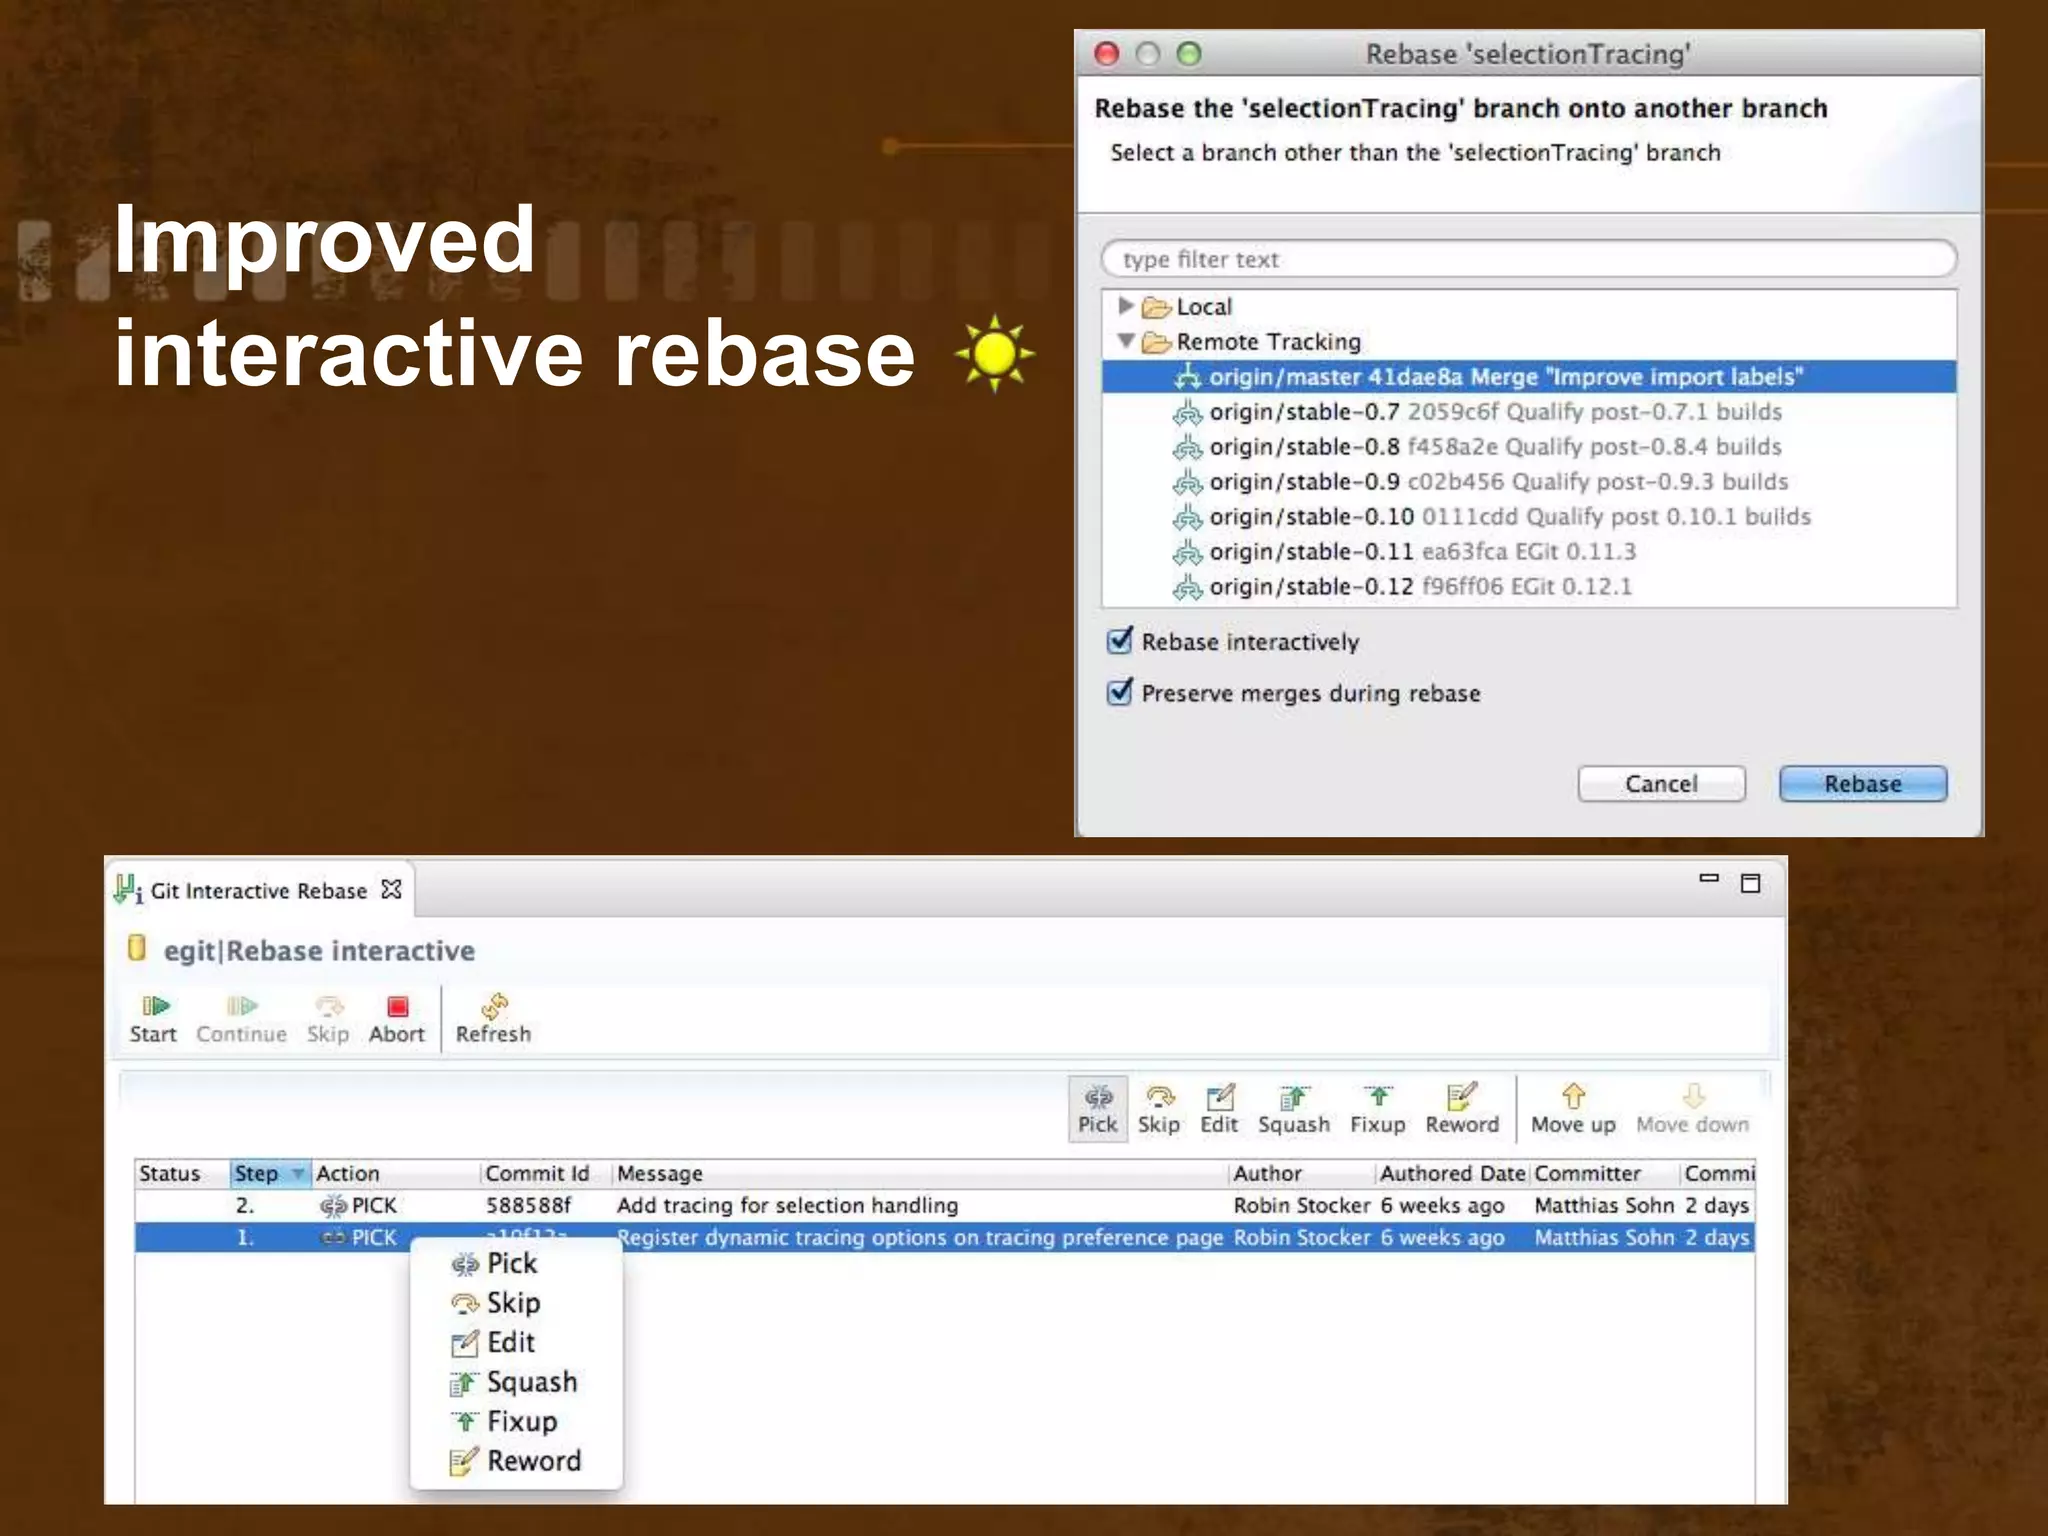Select the origin/master branch
The image size is (2048, 1536).
tap(1528, 376)
